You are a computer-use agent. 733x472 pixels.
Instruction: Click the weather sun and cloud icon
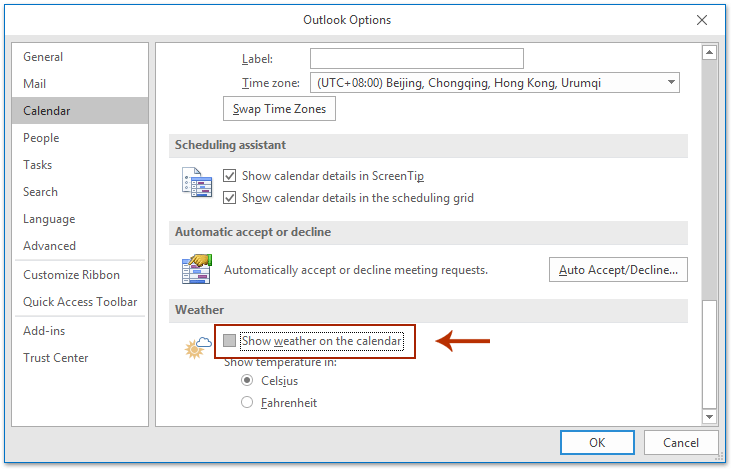198,347
